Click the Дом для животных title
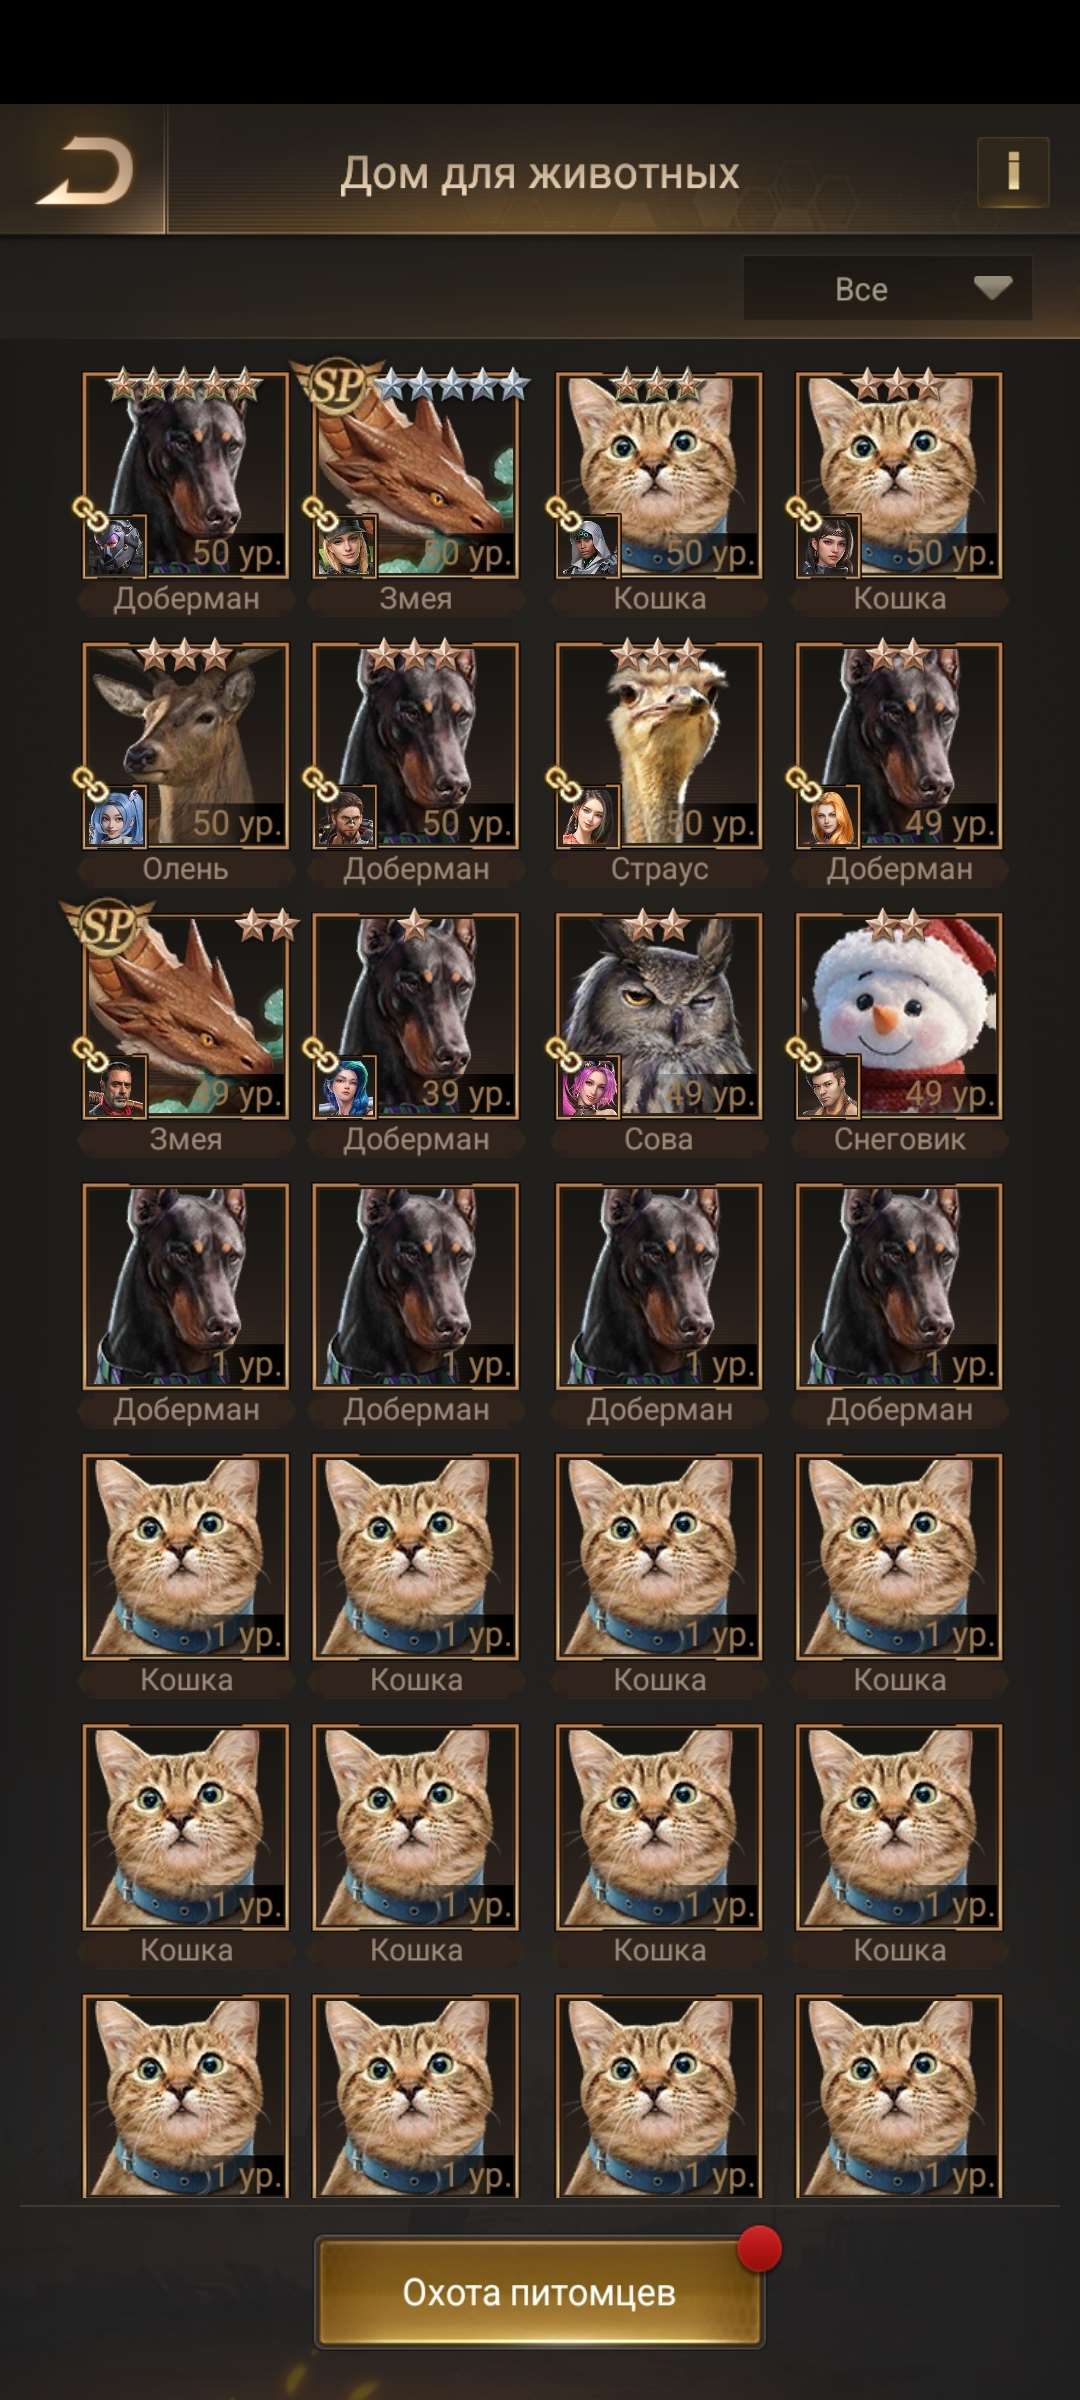The width and height of the screenshot is (1080, 2400). point(540,173)
